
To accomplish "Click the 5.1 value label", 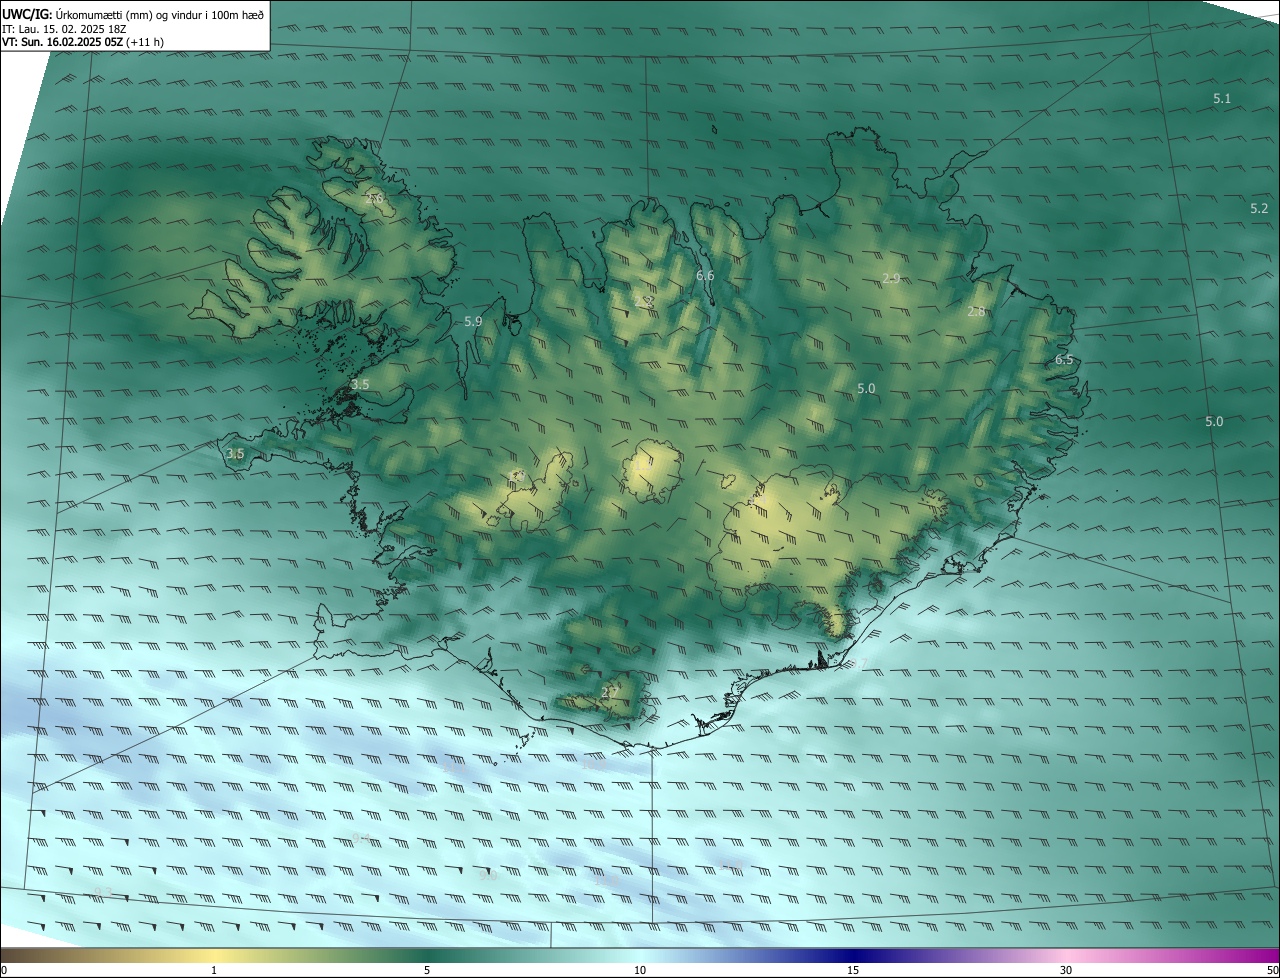I will pos(1222,98).
